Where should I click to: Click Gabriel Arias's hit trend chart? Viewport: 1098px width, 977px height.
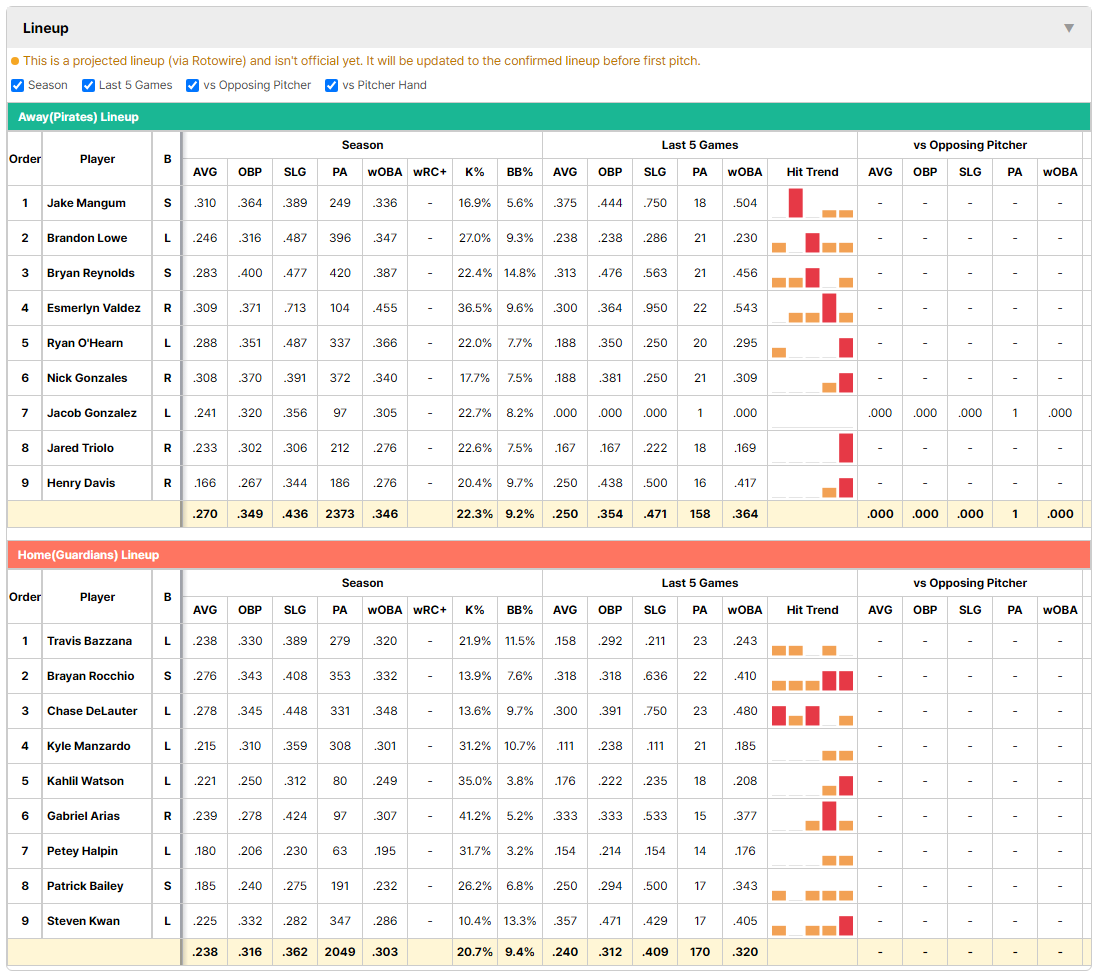coord(812,816)
